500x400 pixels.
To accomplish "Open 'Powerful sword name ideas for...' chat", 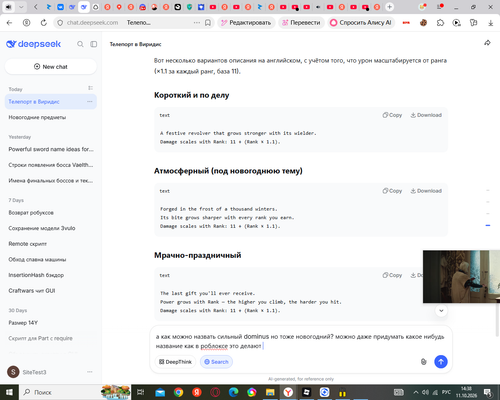I will tap(51, 149).
